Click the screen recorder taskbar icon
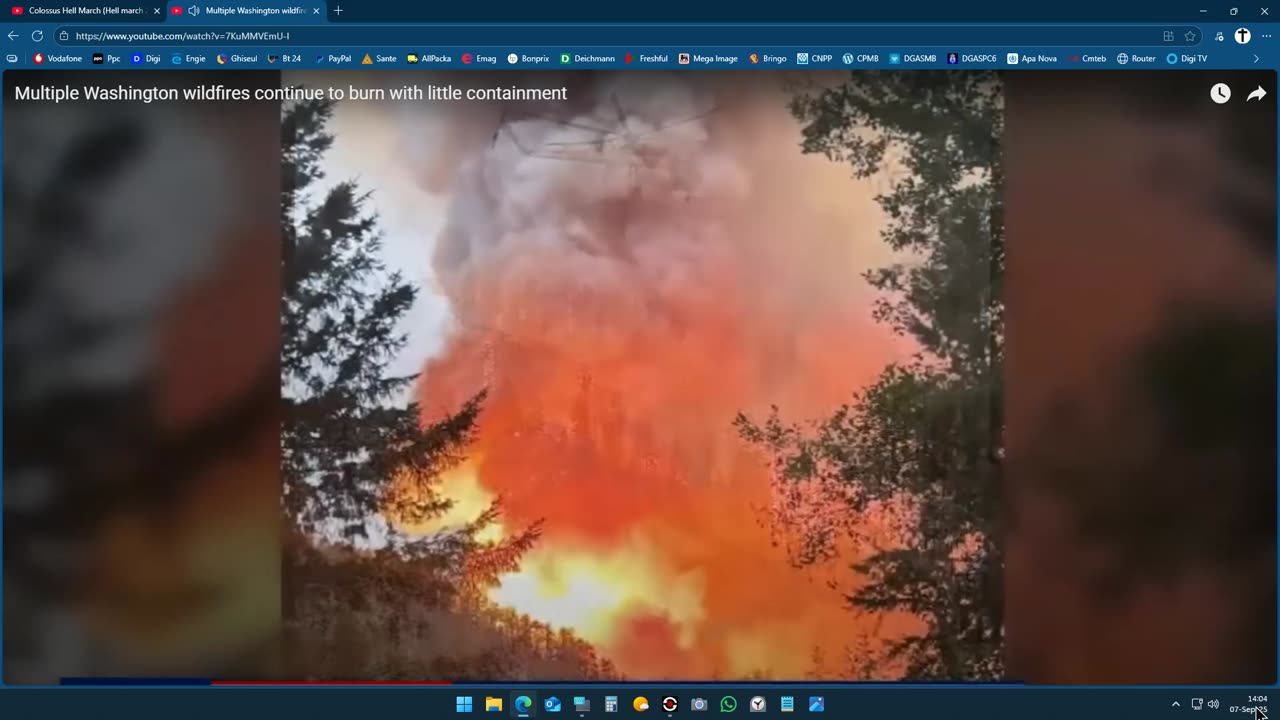The image size is (1280, 720). coord(670,704)
